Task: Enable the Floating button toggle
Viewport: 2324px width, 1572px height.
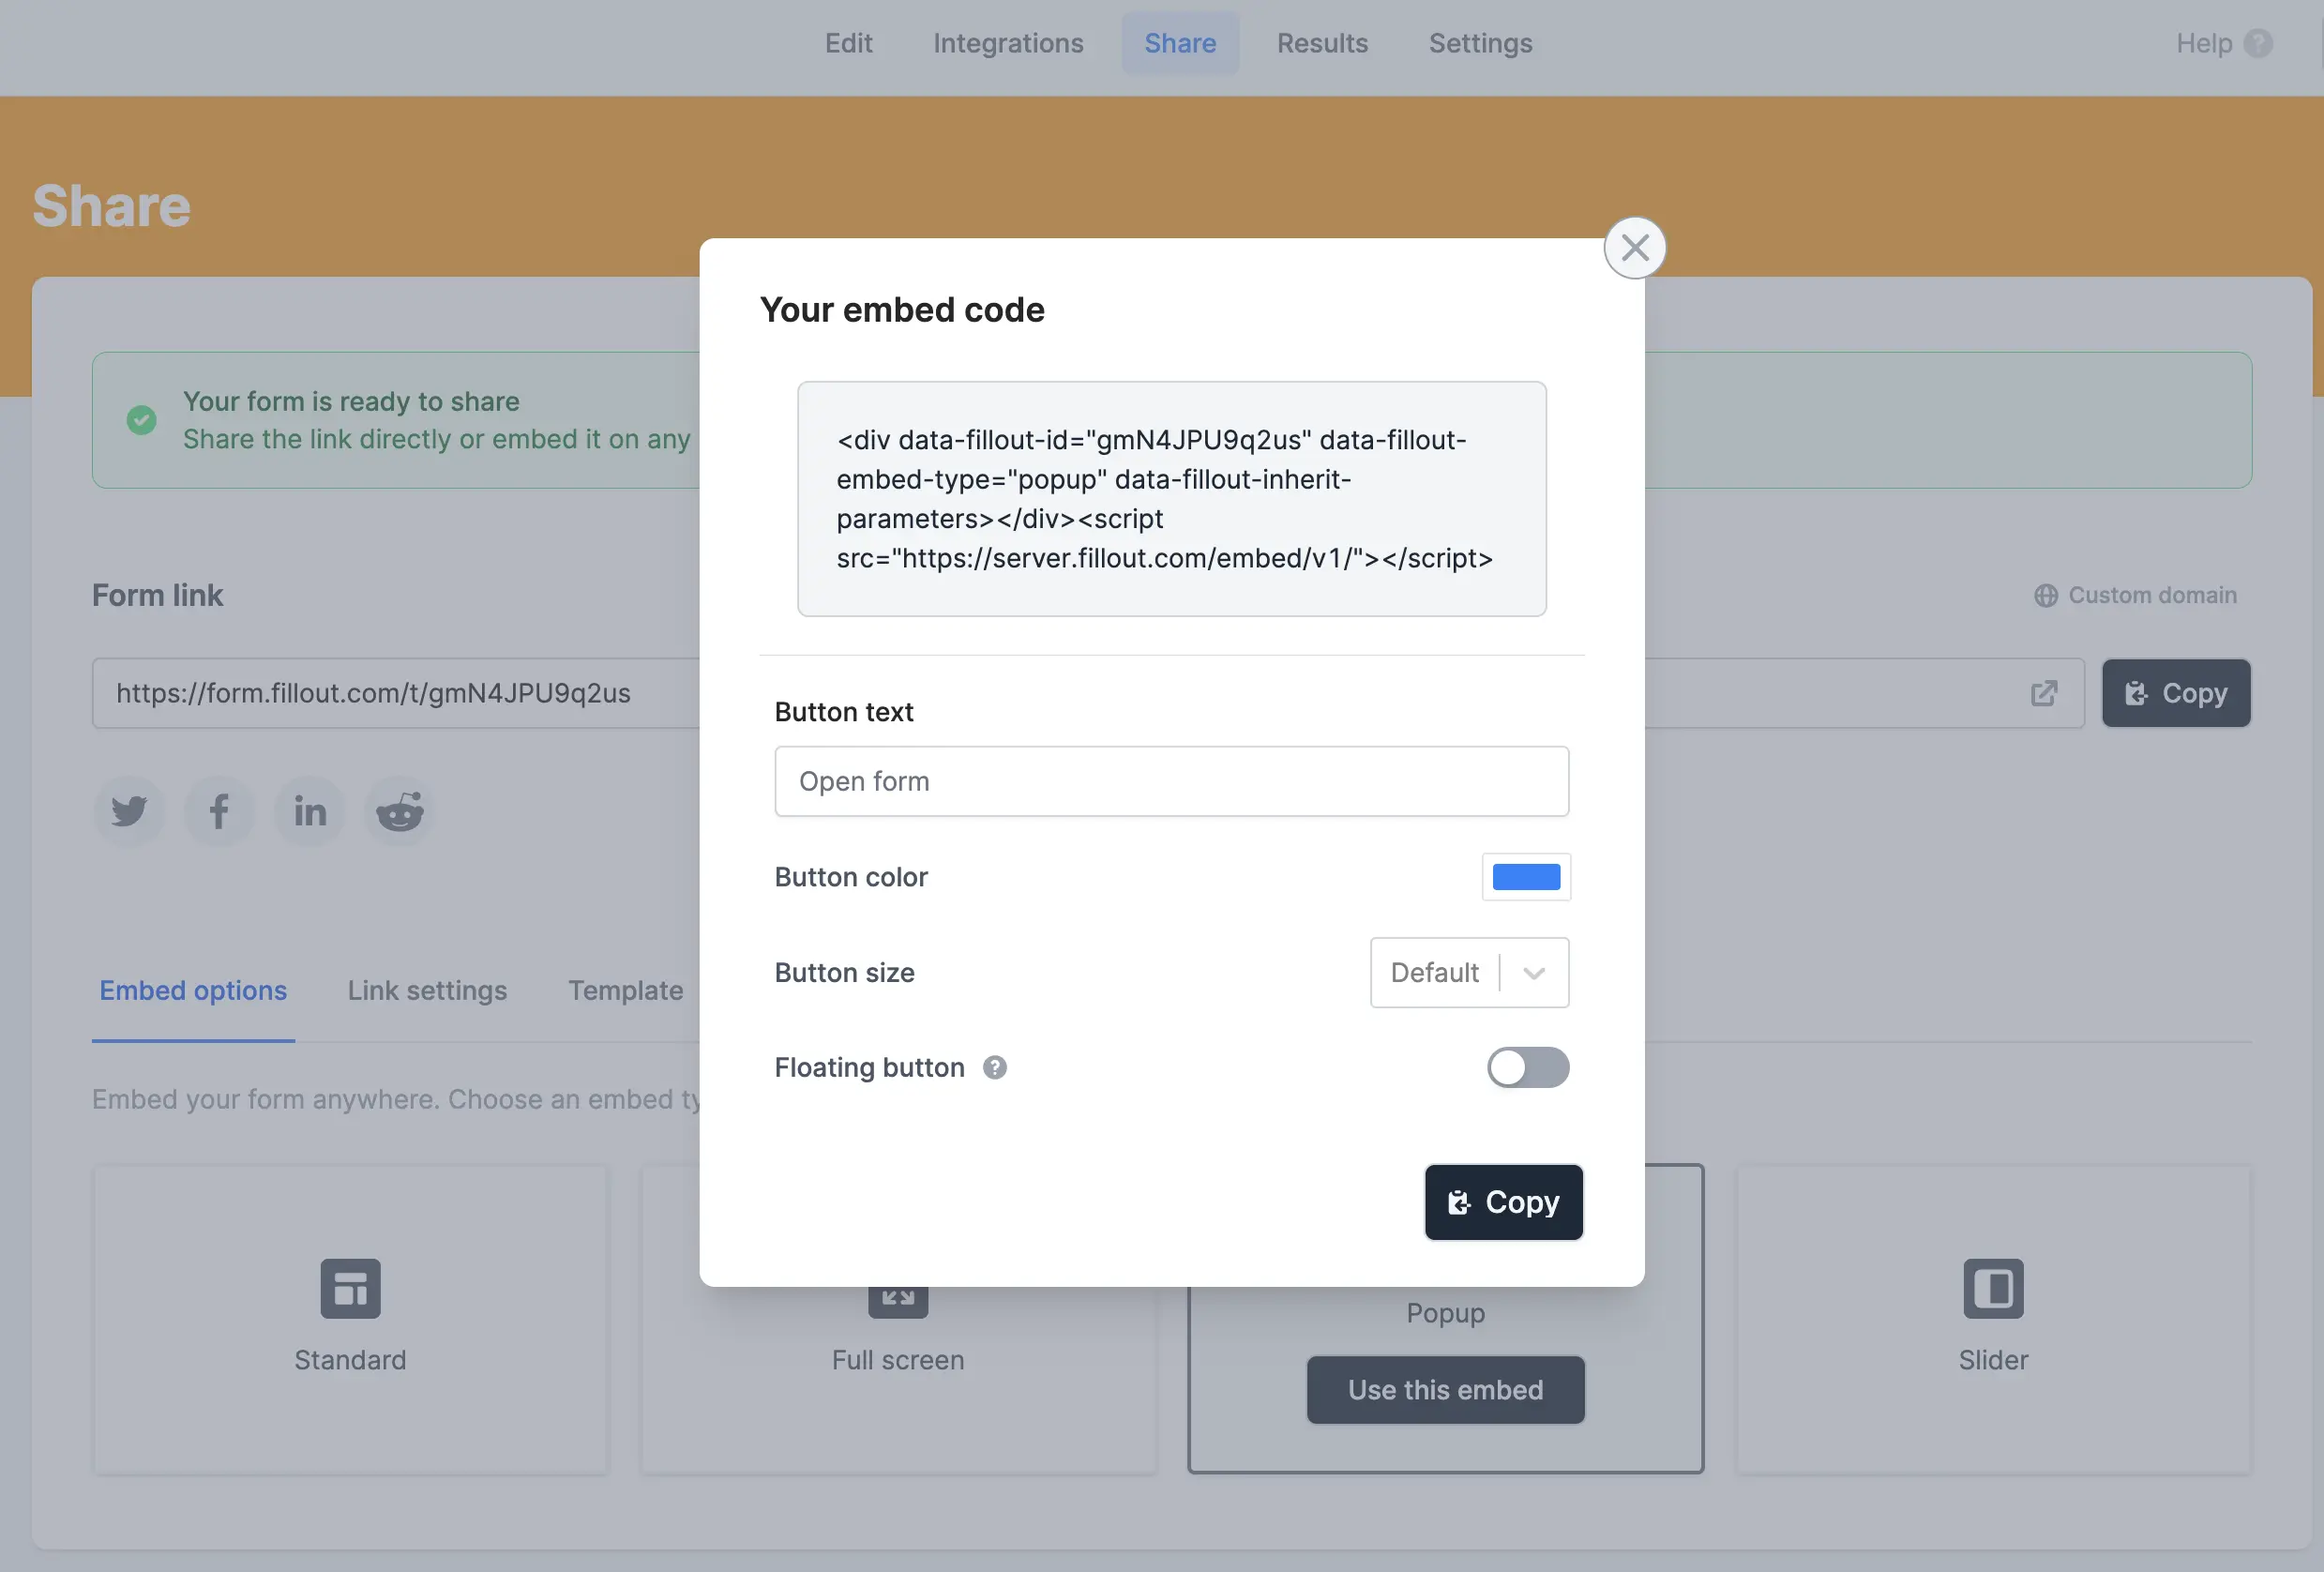Action: 1527,1067
